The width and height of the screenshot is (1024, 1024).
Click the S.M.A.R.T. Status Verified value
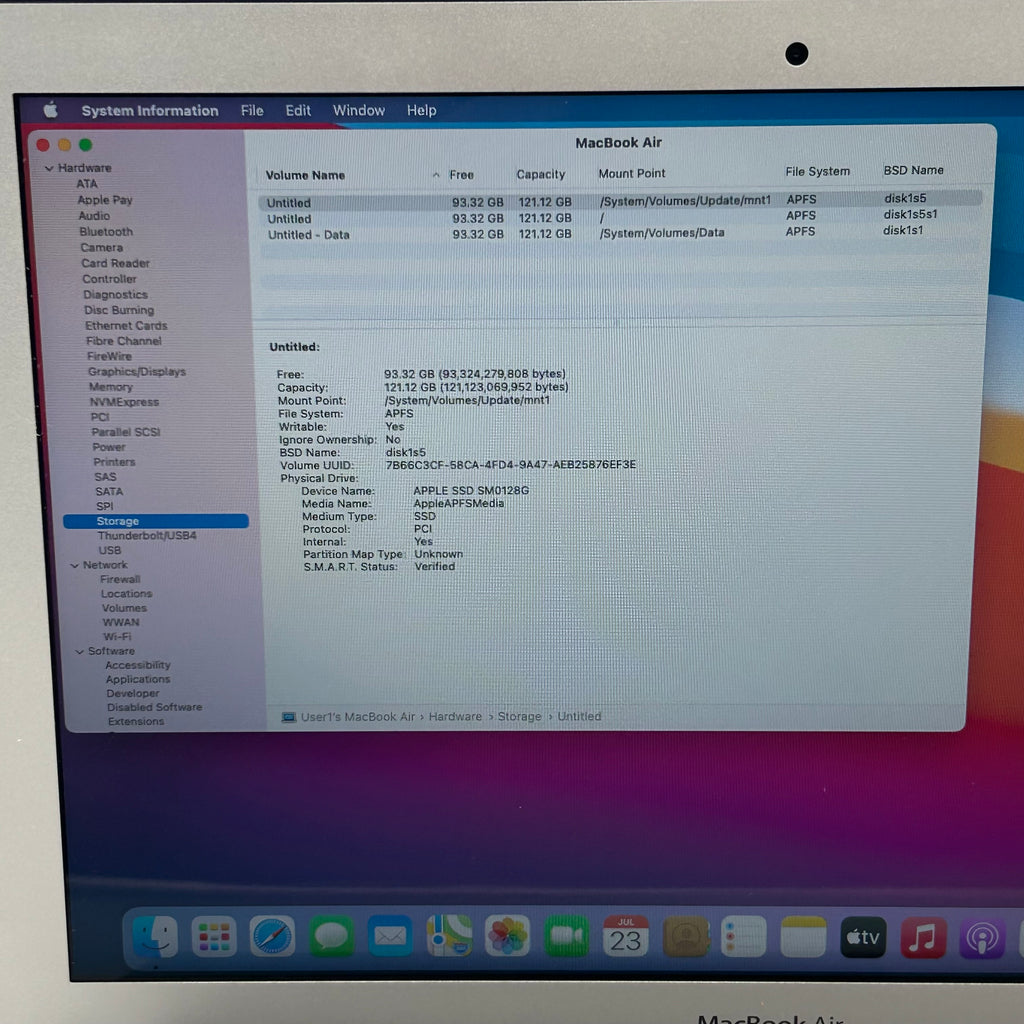point(434,567)
